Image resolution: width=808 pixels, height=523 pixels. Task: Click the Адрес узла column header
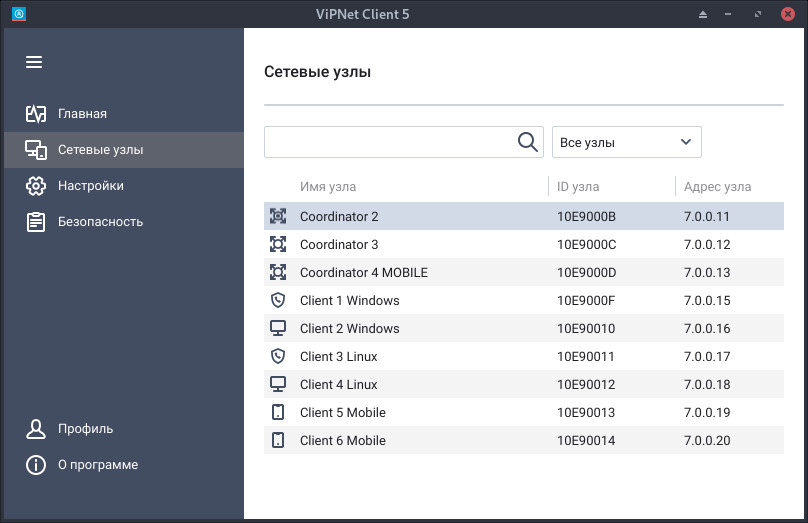(717, 187)
